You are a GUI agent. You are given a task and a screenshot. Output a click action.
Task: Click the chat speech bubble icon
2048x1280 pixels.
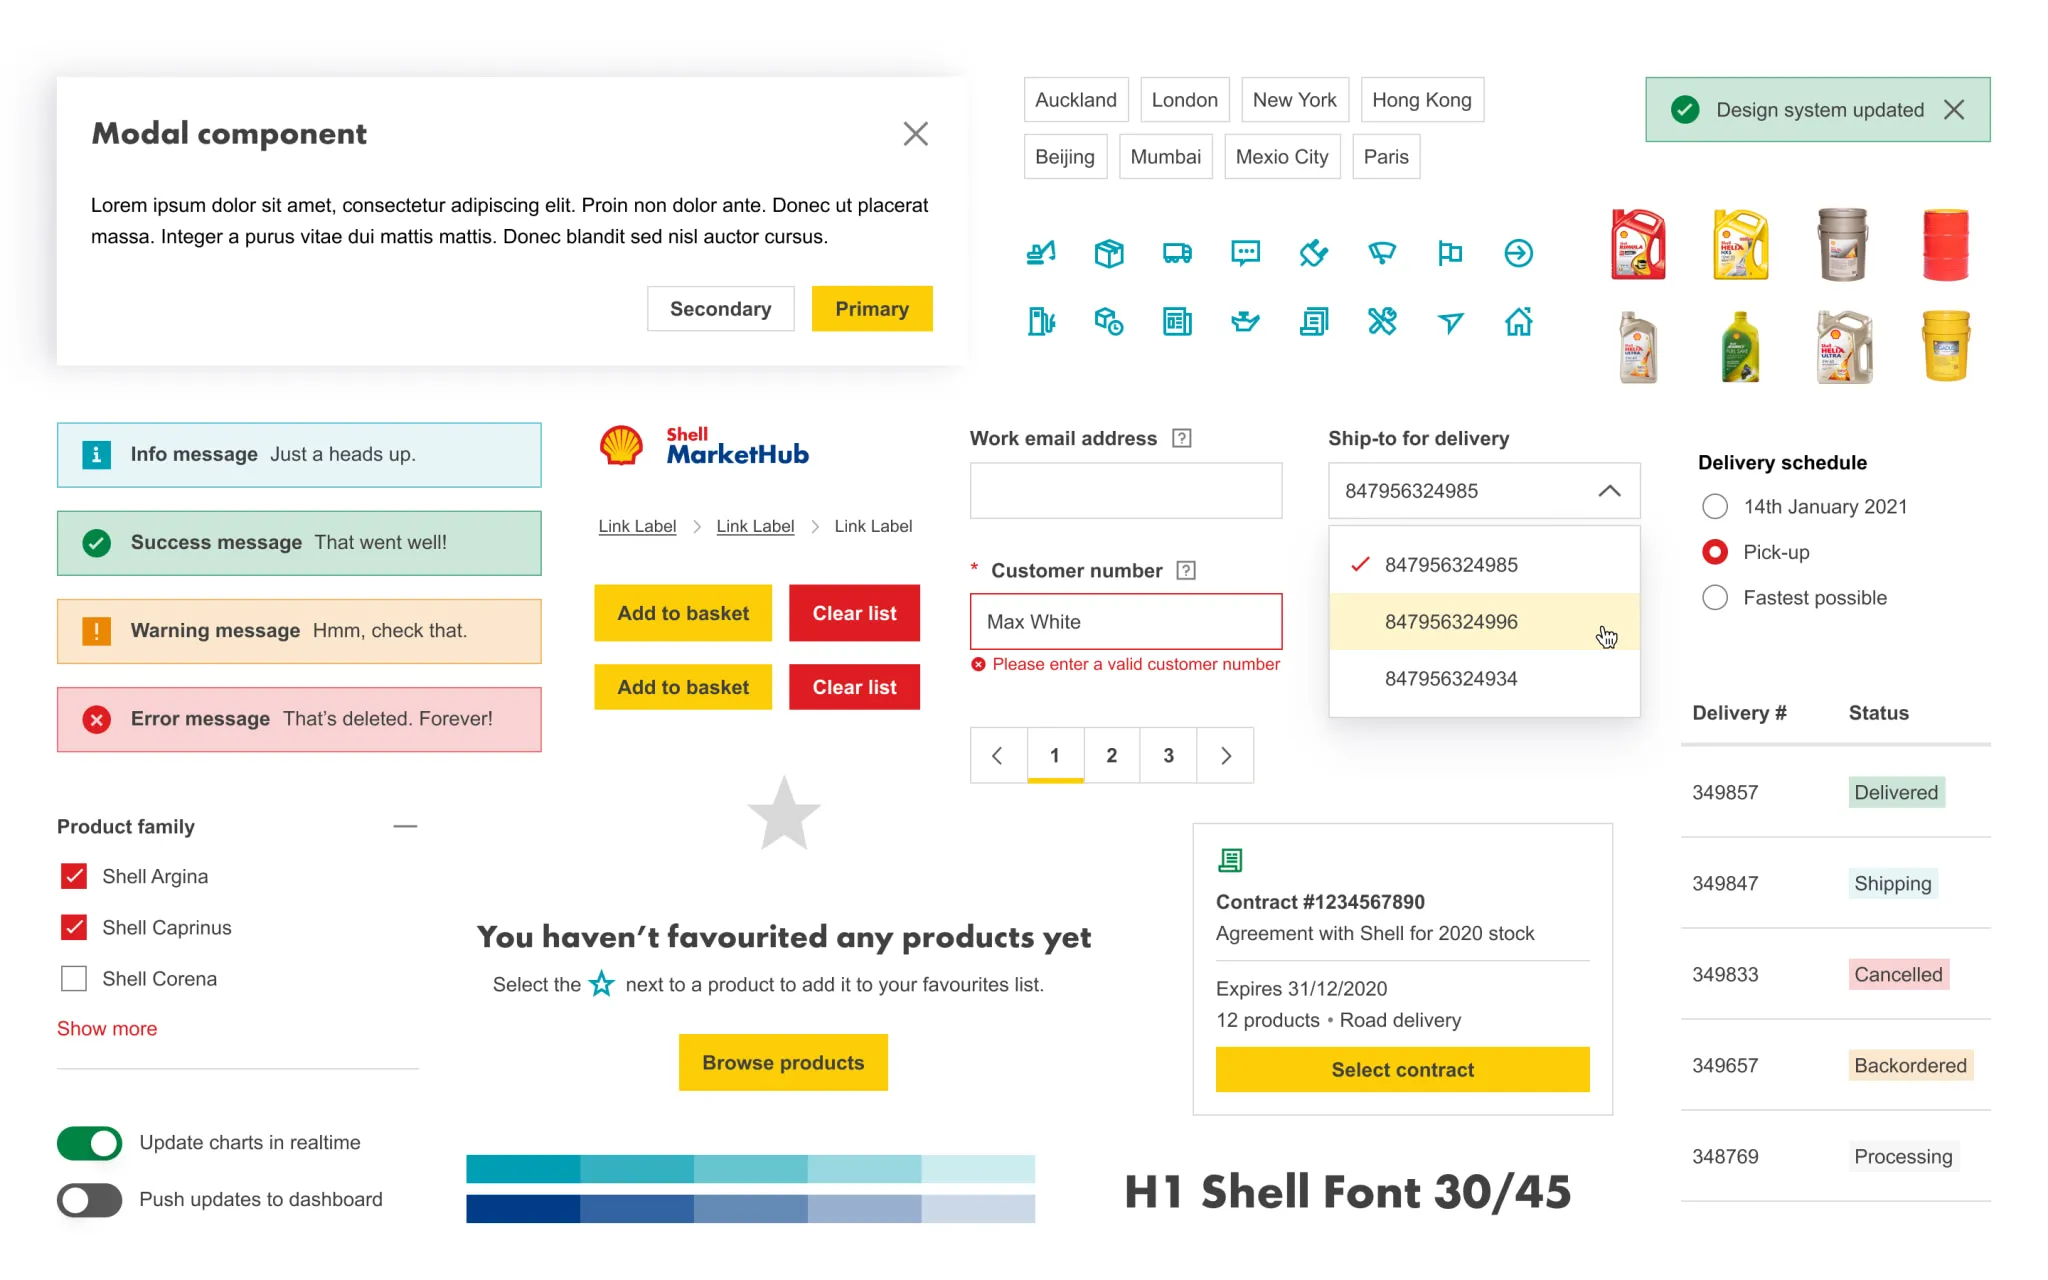1245,253
